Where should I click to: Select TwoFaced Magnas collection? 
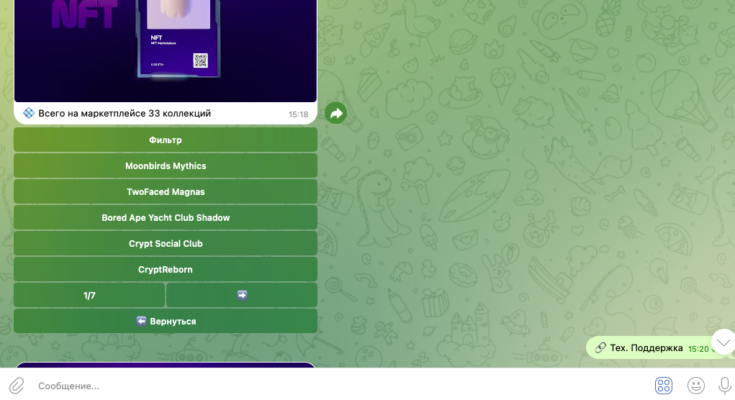[165, 192]
